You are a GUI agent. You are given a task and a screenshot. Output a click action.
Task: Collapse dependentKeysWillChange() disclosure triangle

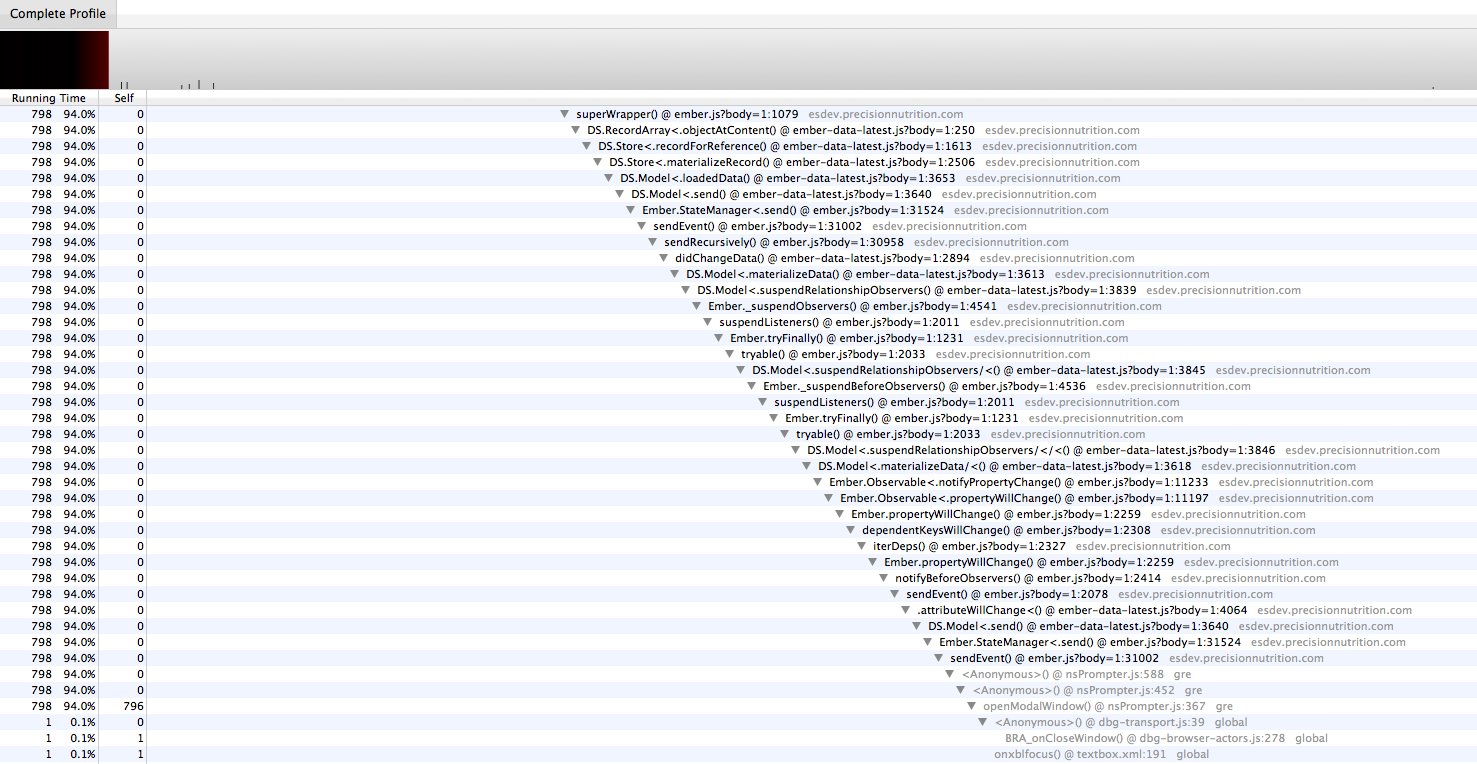(851, 530)
